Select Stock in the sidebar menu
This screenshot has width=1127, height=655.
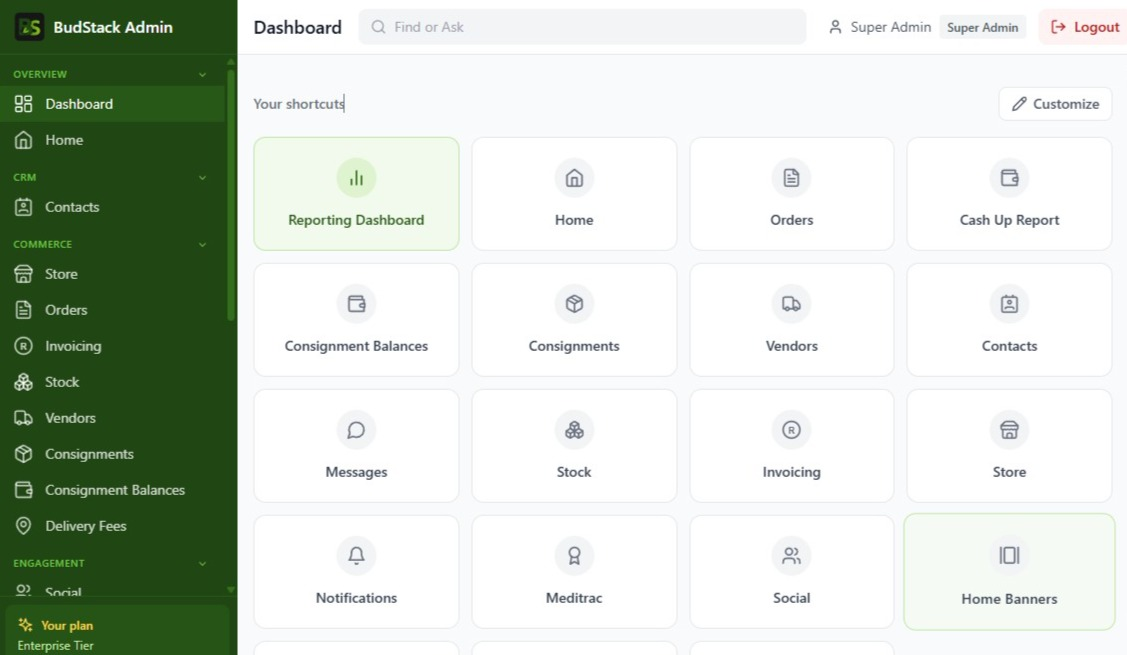112,382
